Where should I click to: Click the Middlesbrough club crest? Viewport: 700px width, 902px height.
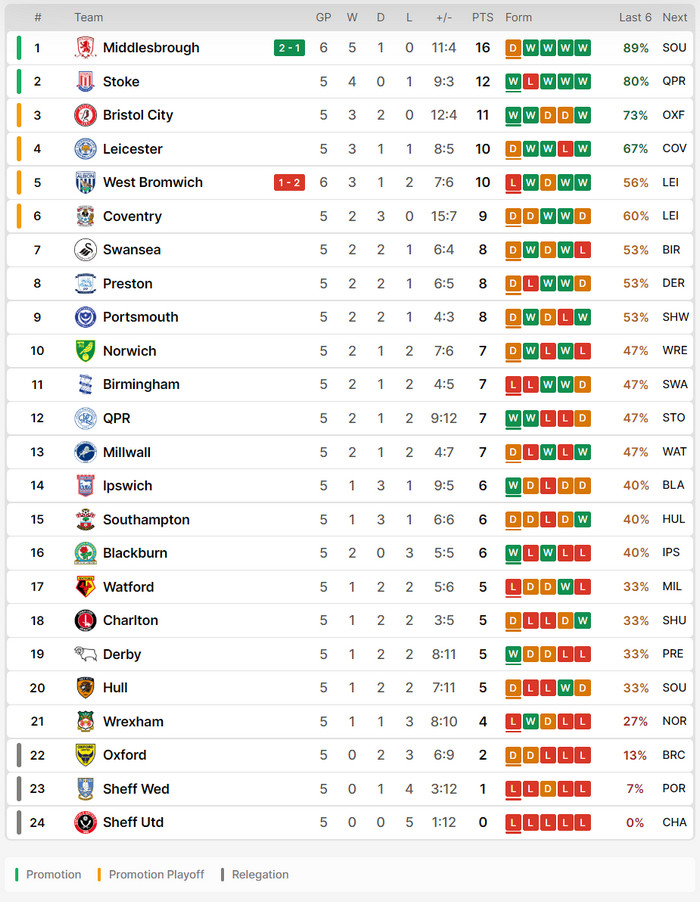click(85, 48)
